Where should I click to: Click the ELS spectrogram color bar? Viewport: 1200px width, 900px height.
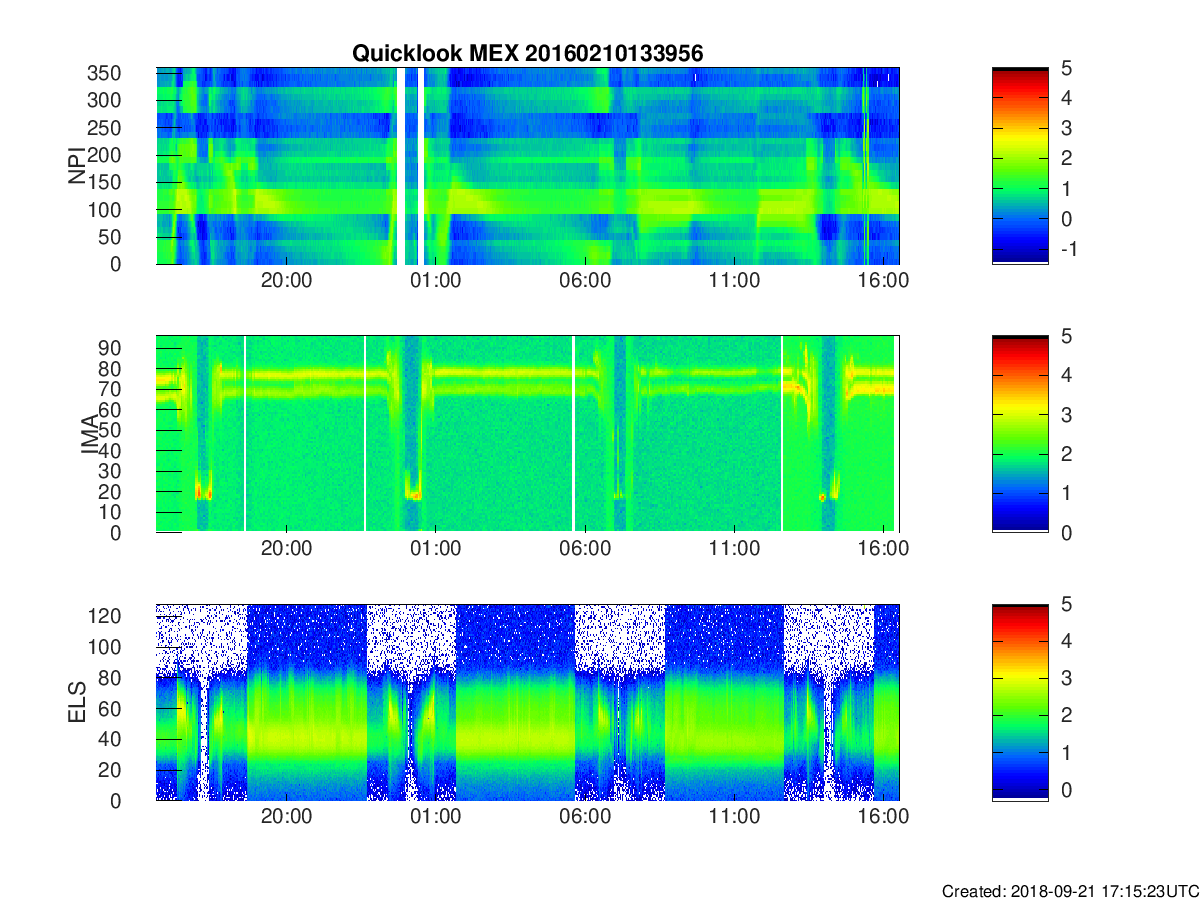pyautogui.click(x=1020, y=702)
